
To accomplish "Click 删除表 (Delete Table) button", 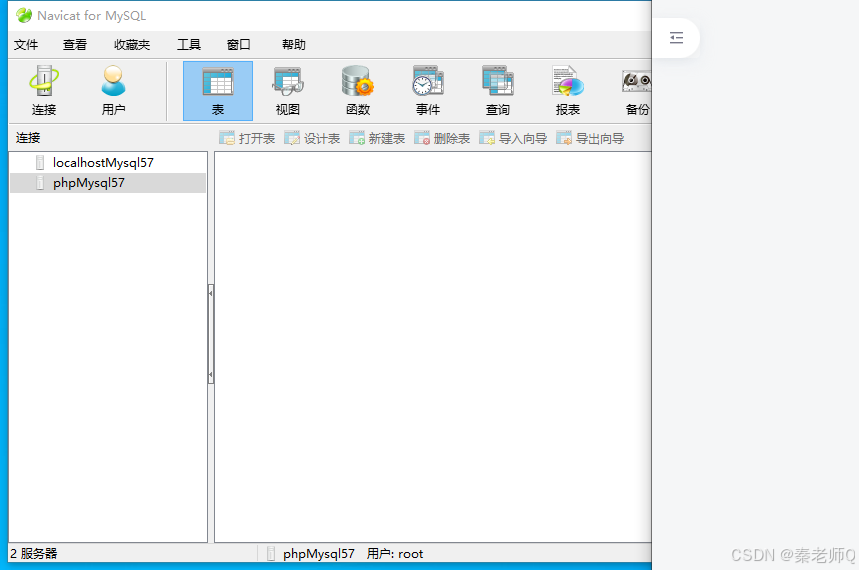I will coord(442,138).
